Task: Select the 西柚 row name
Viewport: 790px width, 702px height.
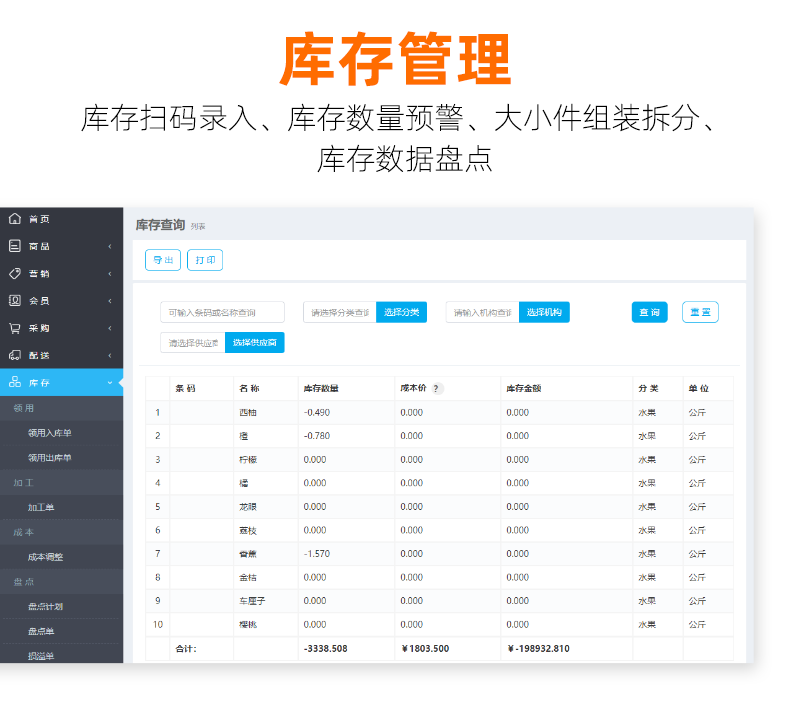Action: [x=248, y=413]
